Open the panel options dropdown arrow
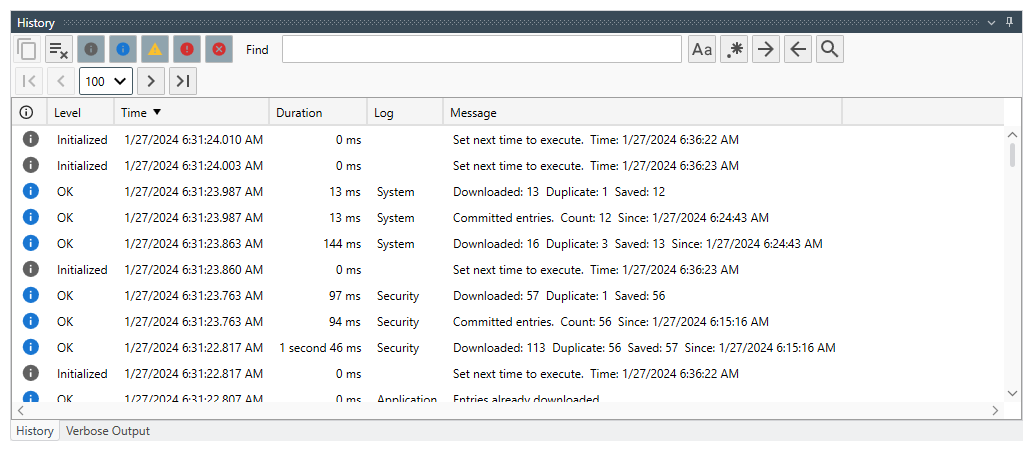This screenshot has height=451, width=1033. (x=992, y=22)
